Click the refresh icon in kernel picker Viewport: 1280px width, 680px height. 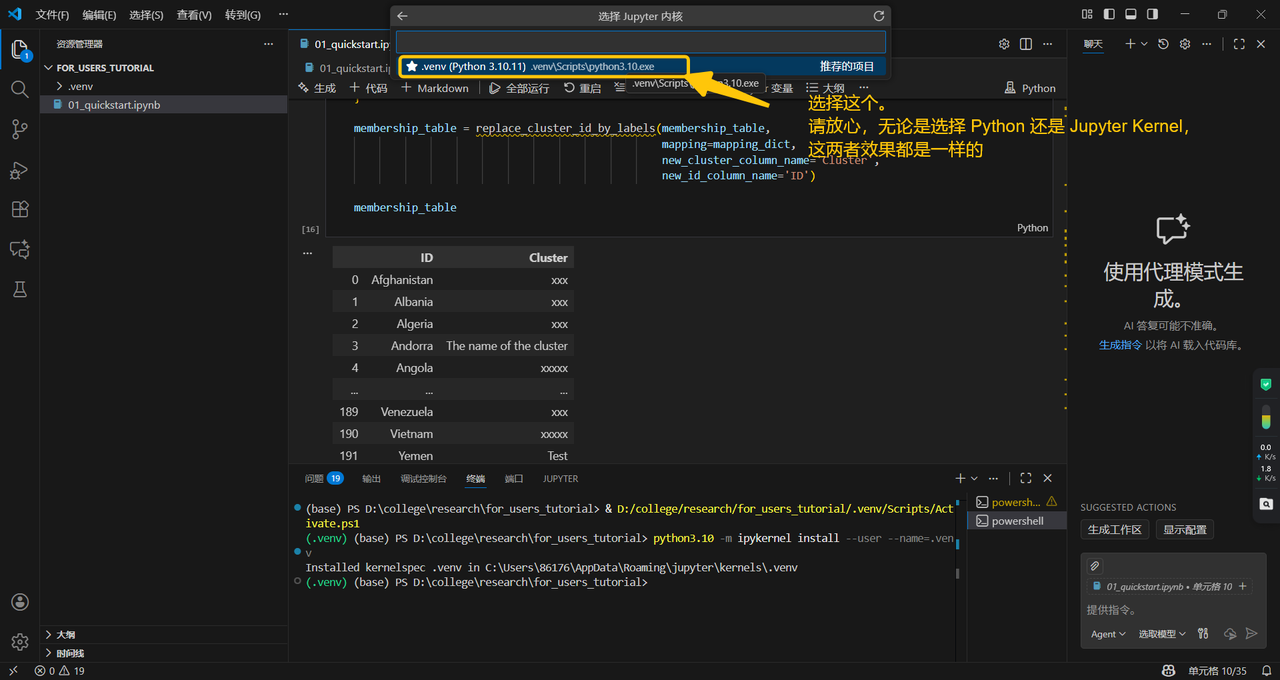[879, 16]
